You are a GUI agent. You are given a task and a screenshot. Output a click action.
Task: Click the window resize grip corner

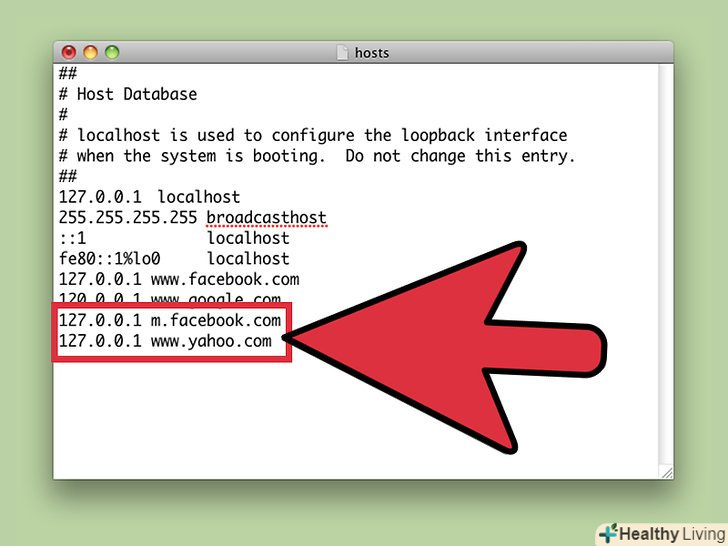(x=667, y=473)
